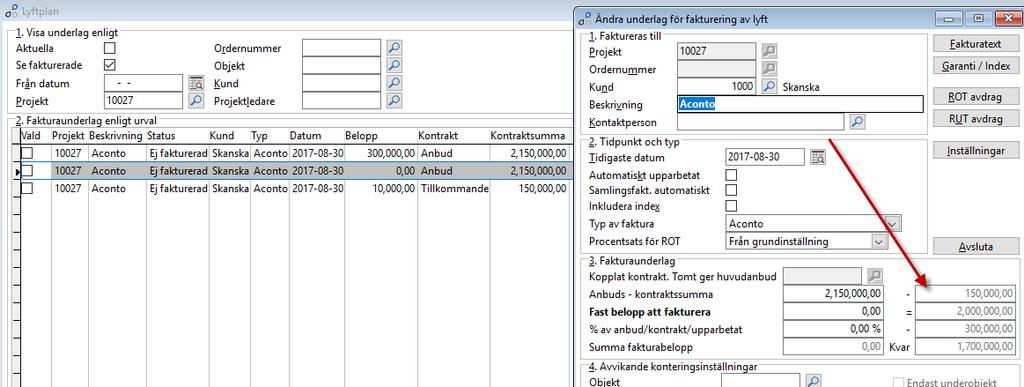The width and height of the screenshot is (1024, 387).
Task: Click % av anbud/kontrakt/upparbetat field
Action: click(x=834, y=329)
